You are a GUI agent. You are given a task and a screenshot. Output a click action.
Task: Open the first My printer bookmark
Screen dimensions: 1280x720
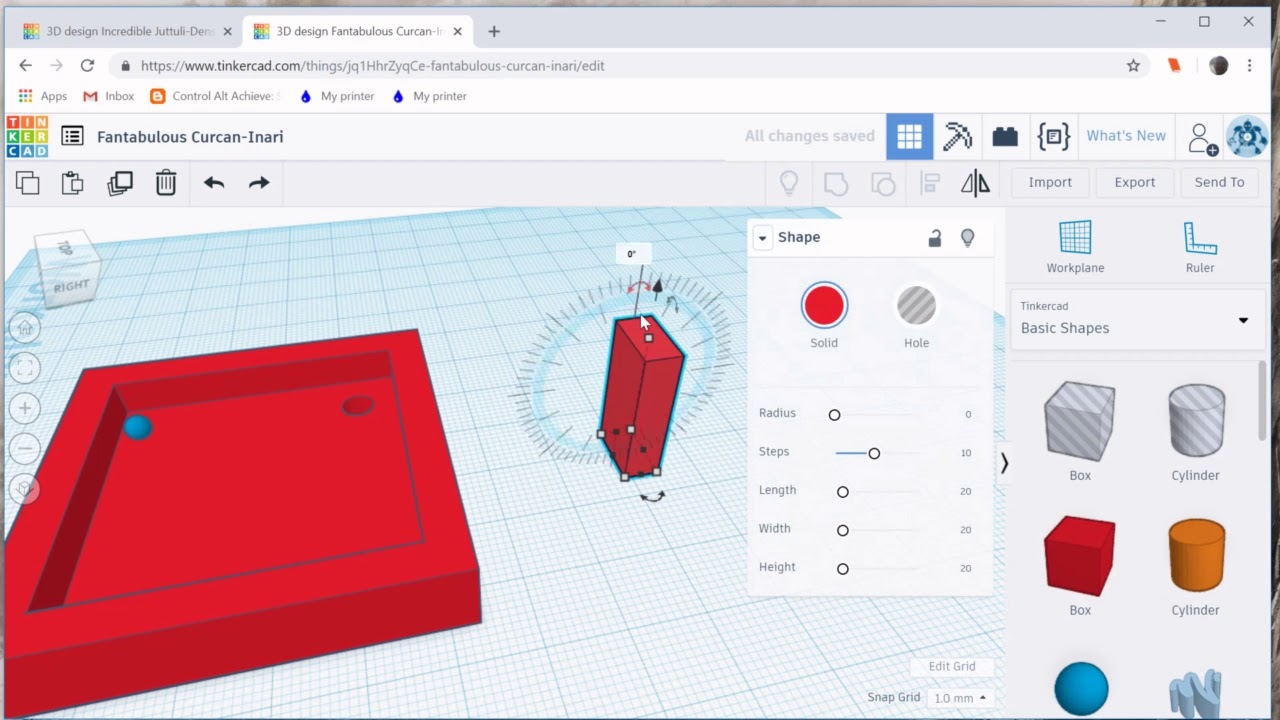[x=337, y=96]
